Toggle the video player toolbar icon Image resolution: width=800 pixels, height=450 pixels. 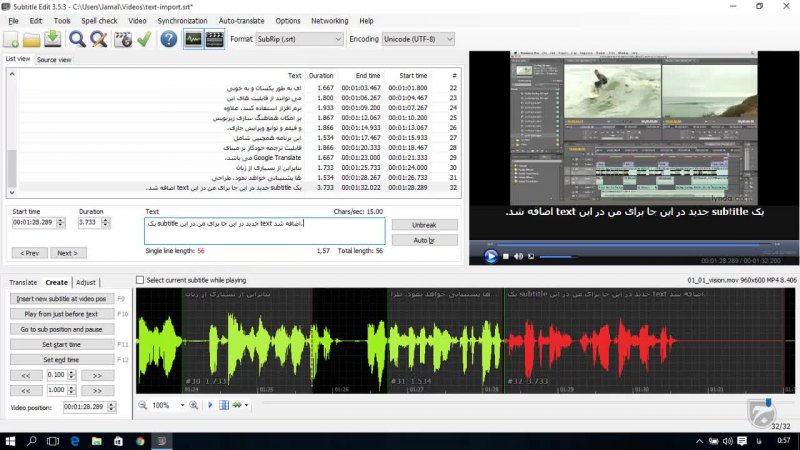[215, 39]
